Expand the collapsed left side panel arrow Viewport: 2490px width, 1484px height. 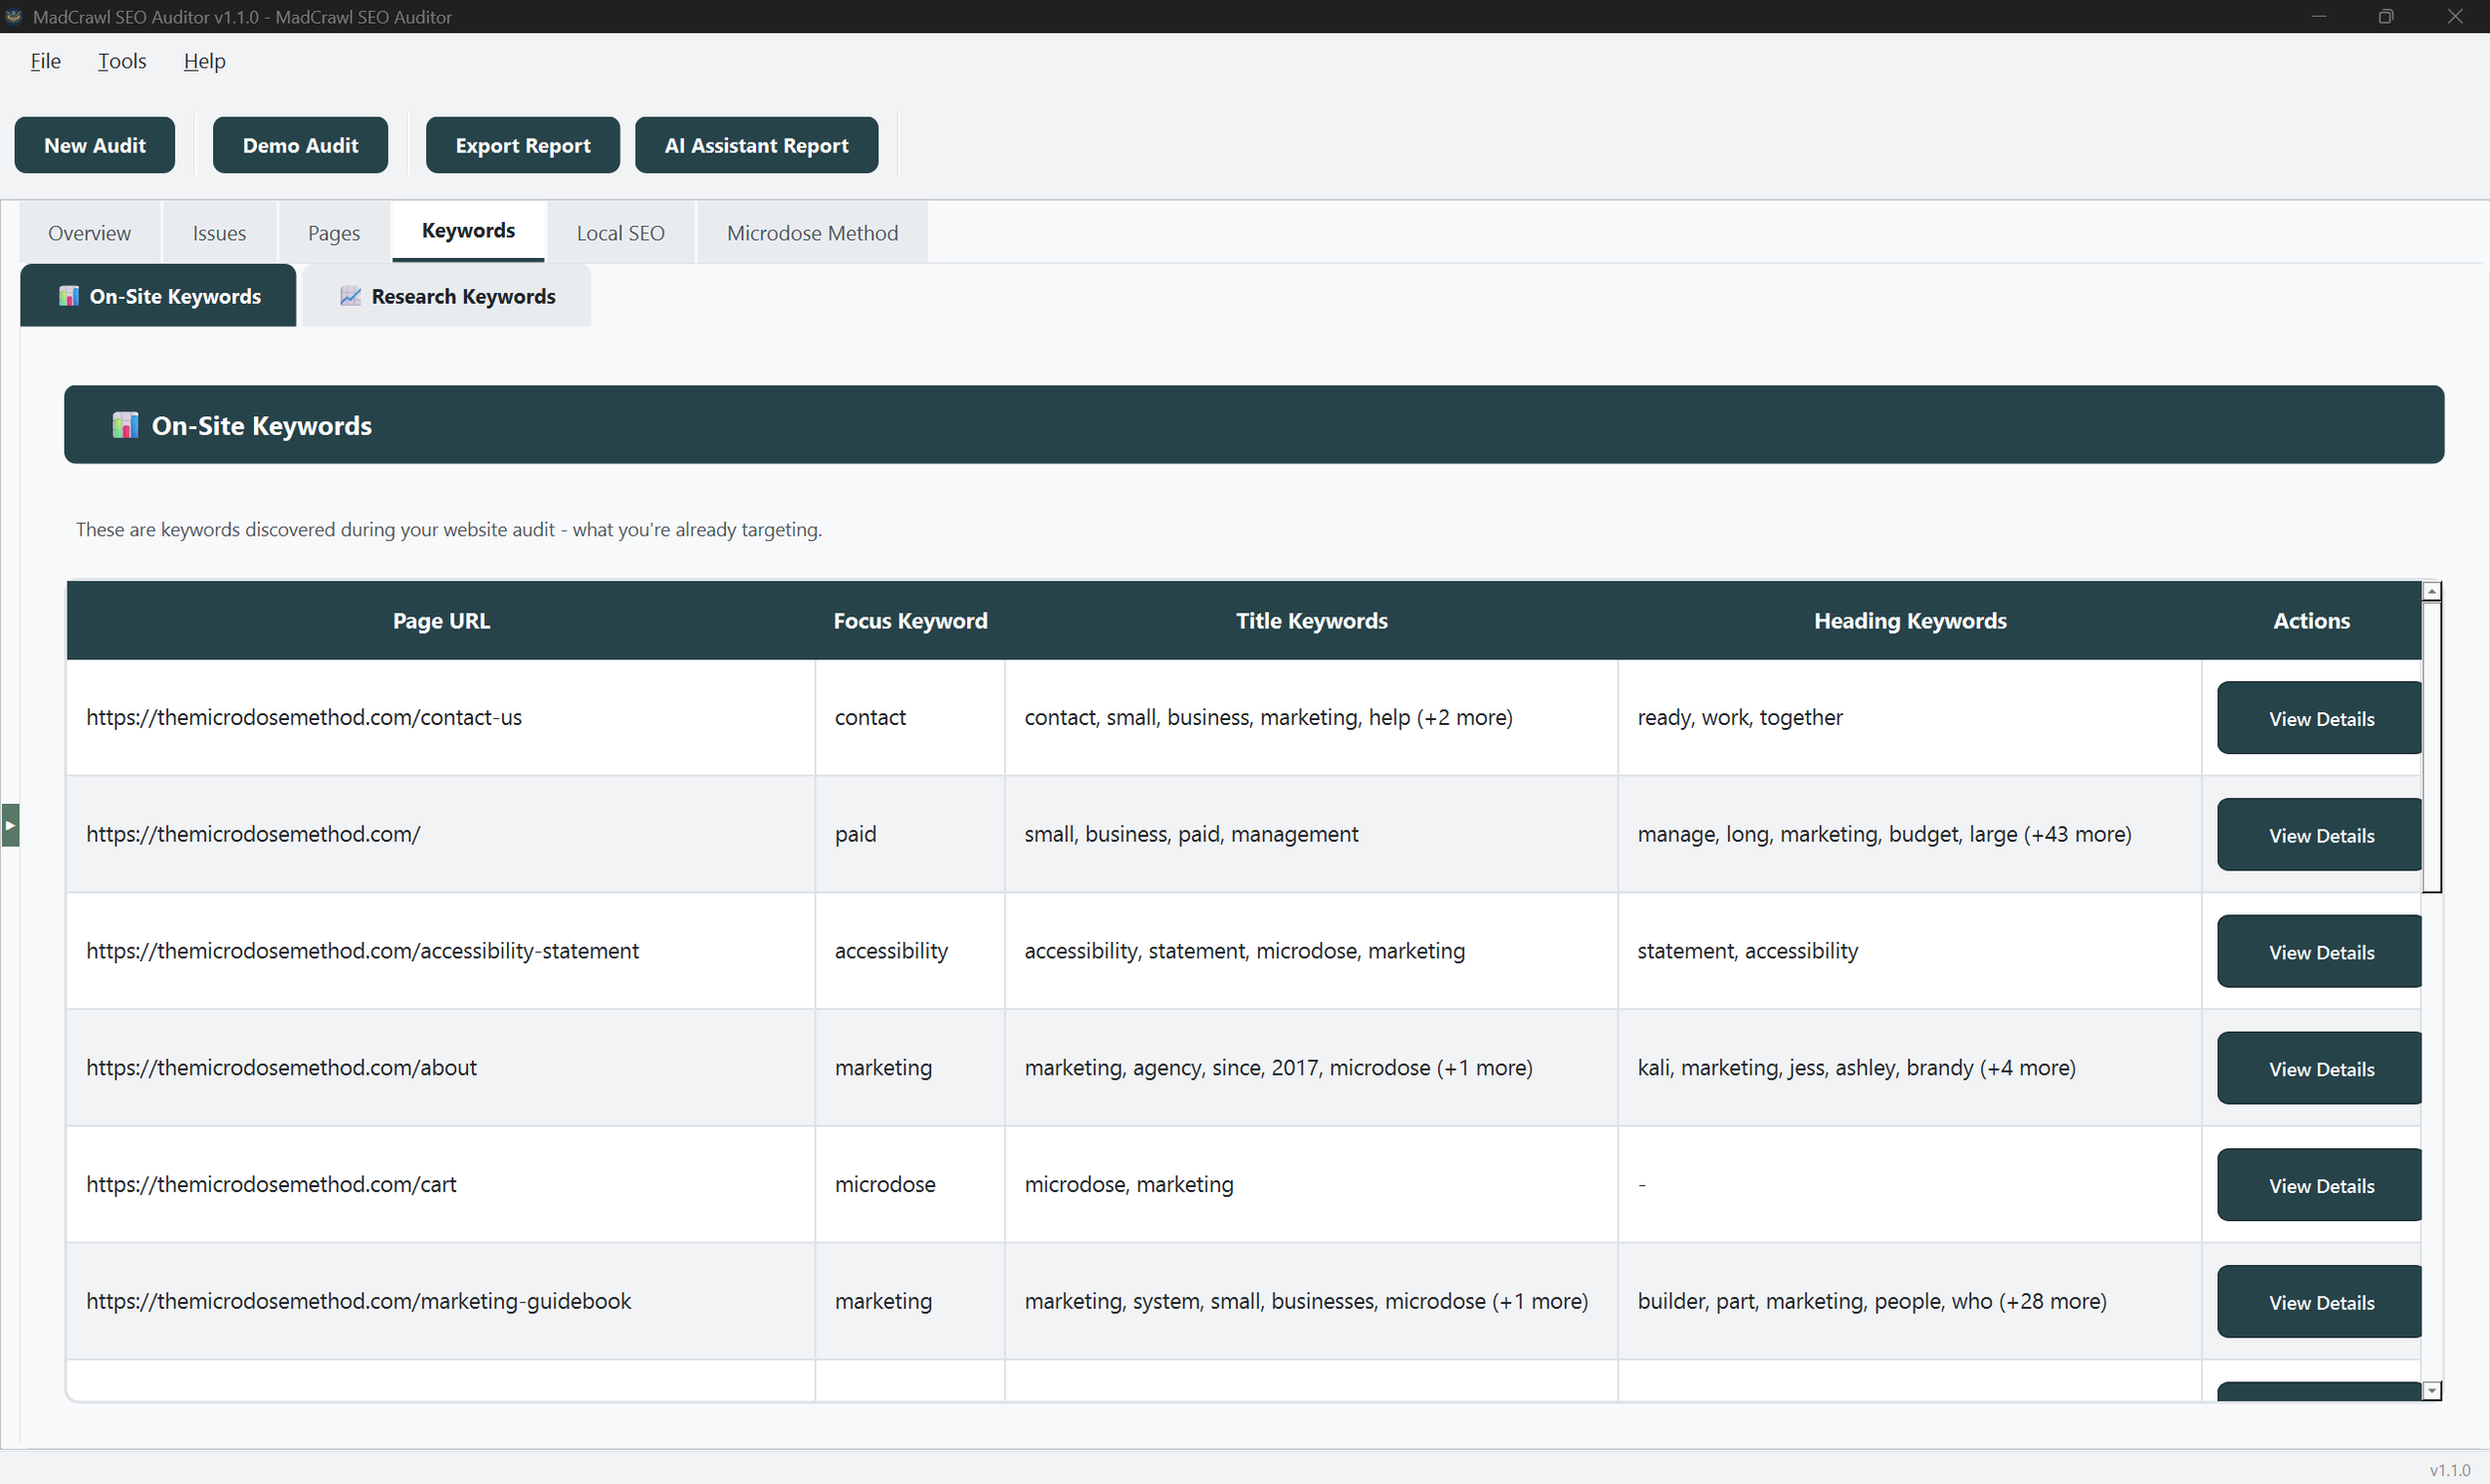click(x=10, y=824)
